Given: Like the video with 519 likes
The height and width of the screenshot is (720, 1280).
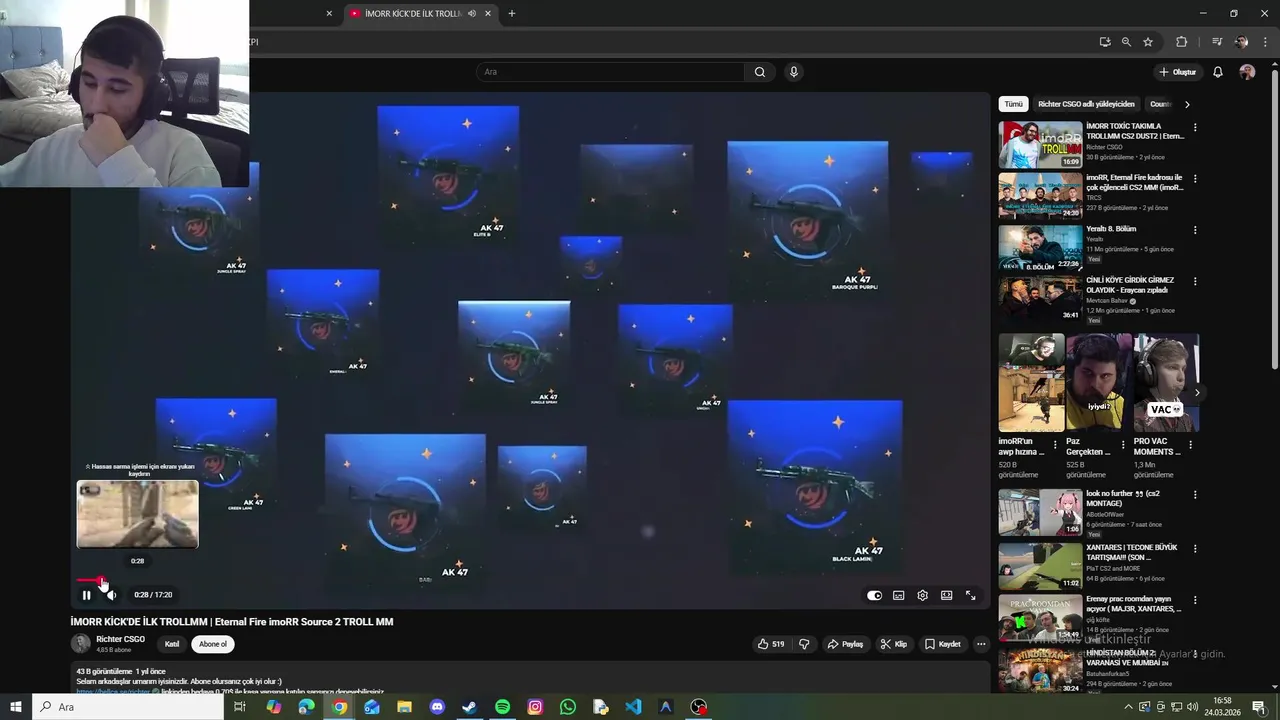Looking at the screenshot, I should [x=771, y=644].
